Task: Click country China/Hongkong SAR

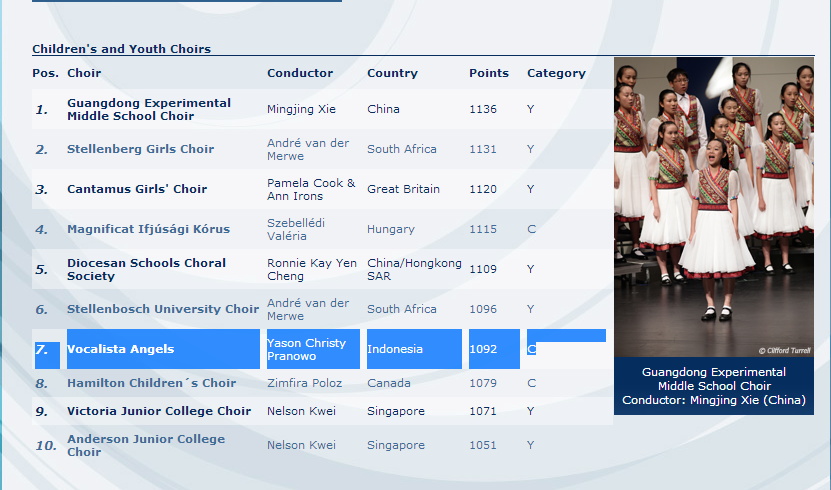Action: [414, 269]
